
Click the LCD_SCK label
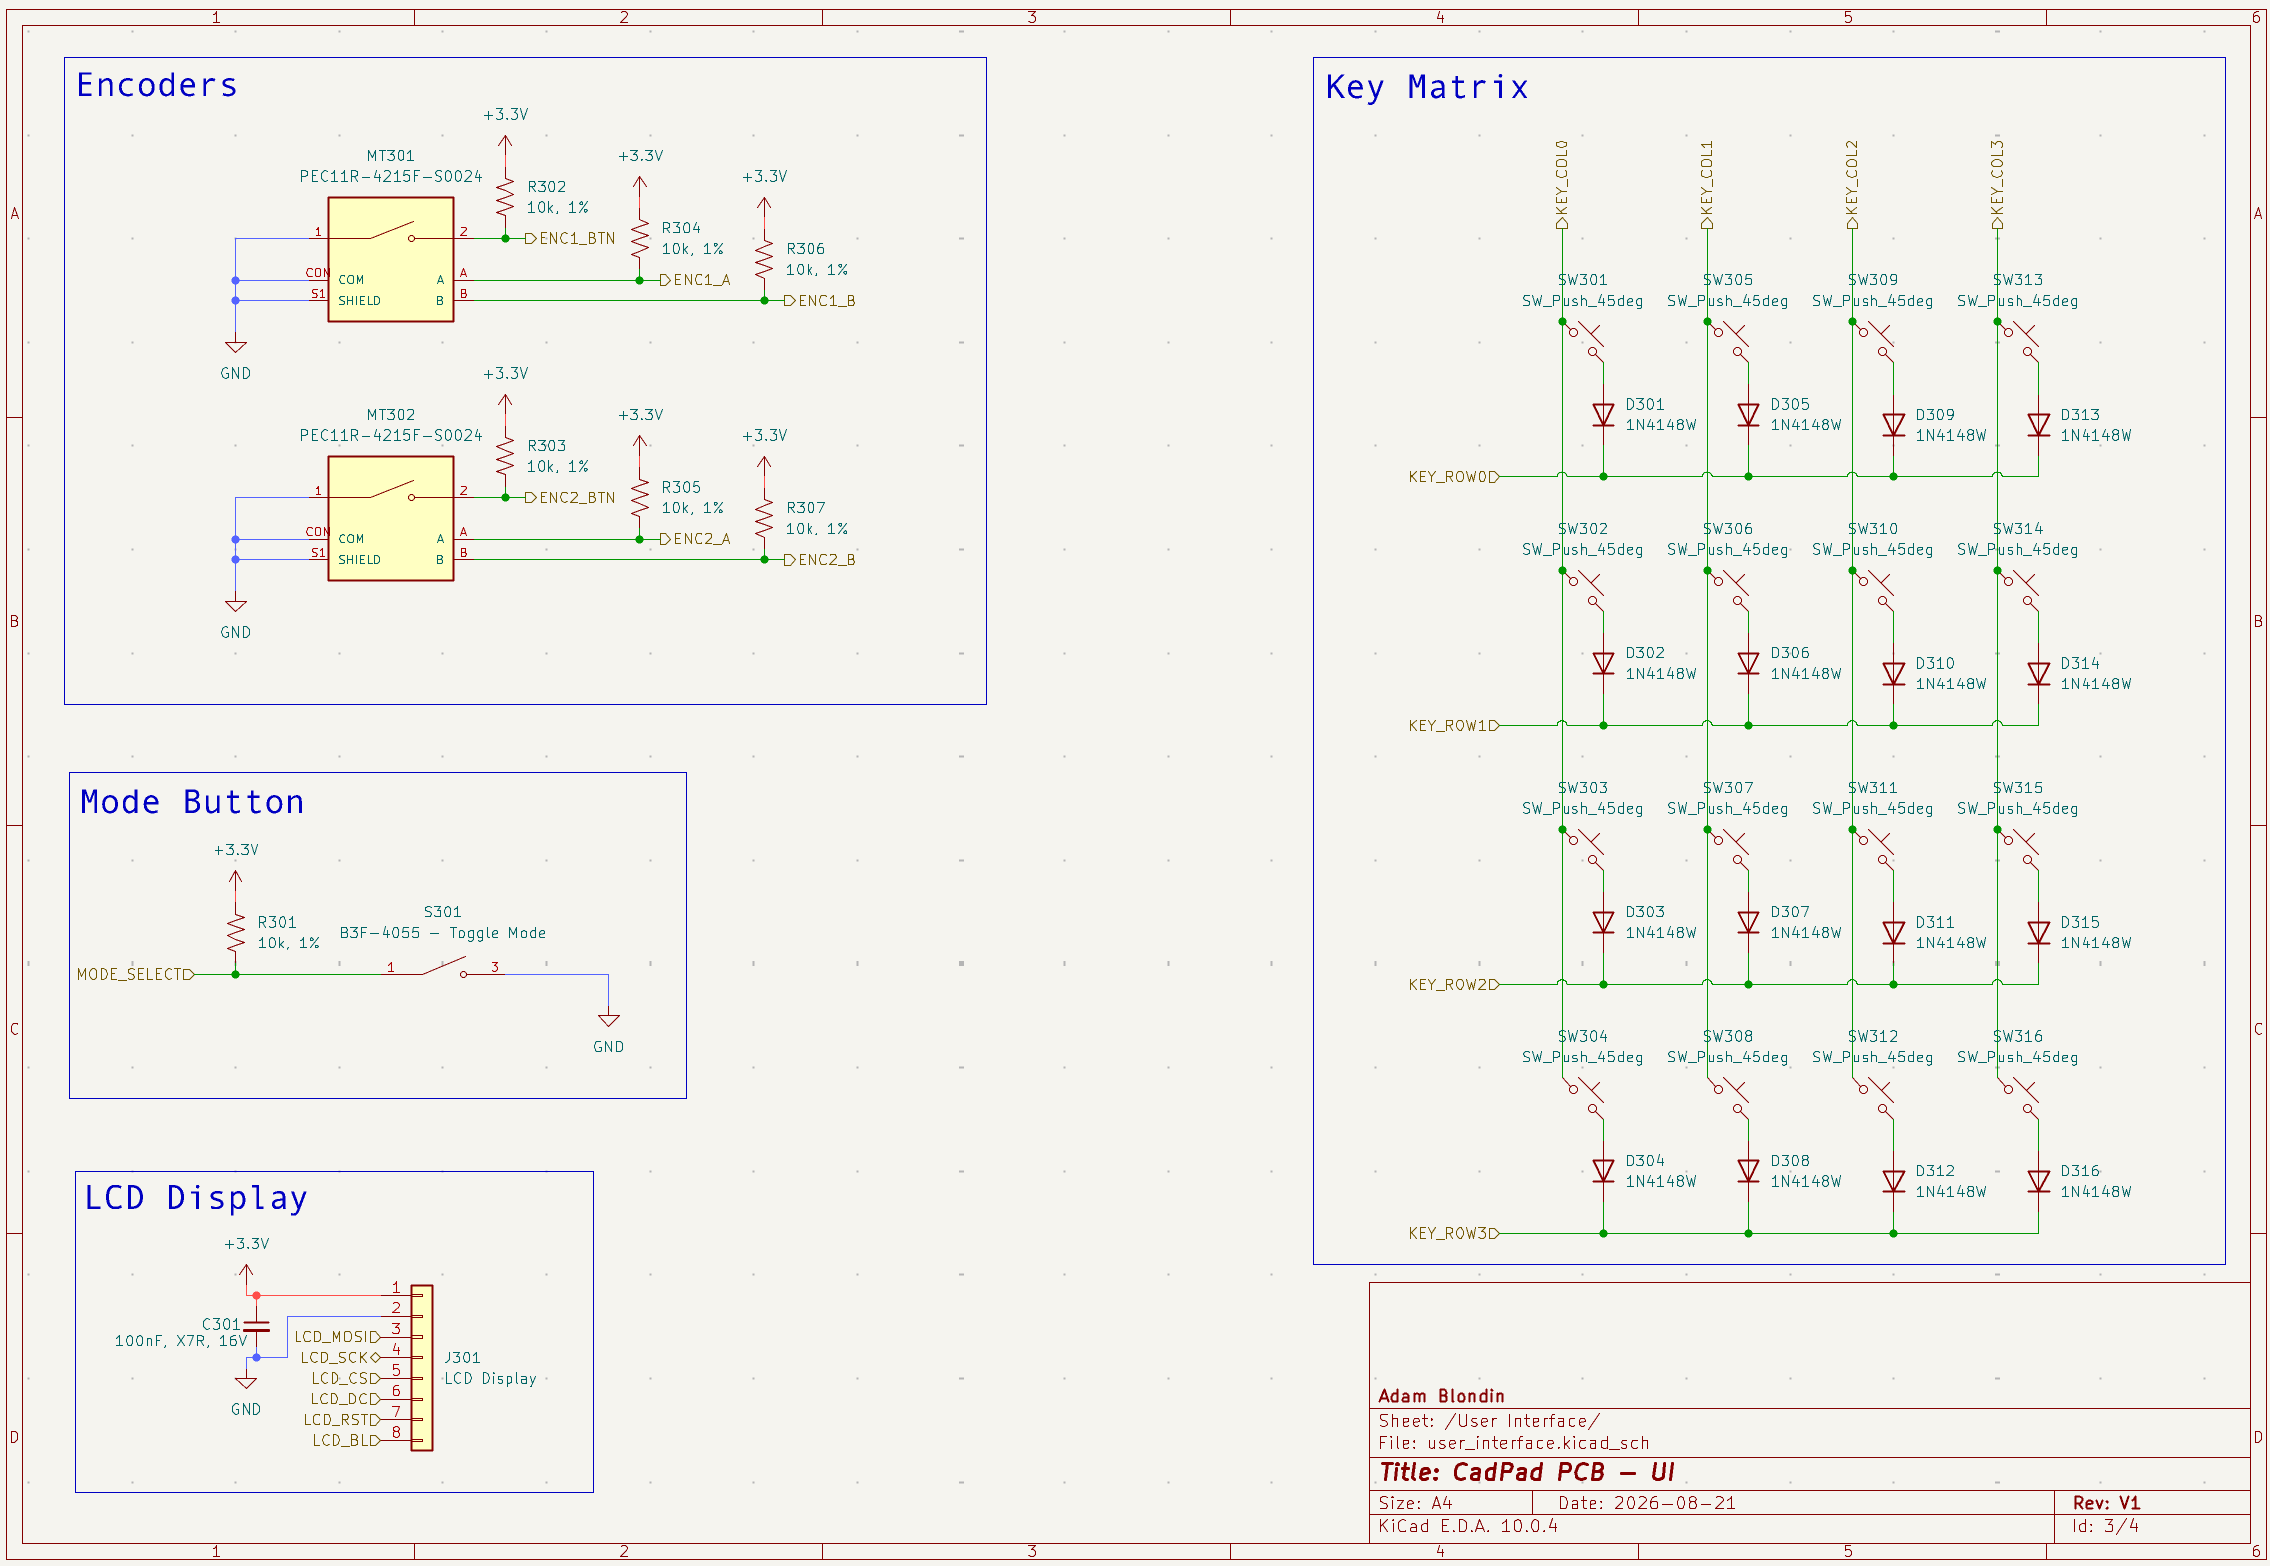point(340,1357)
